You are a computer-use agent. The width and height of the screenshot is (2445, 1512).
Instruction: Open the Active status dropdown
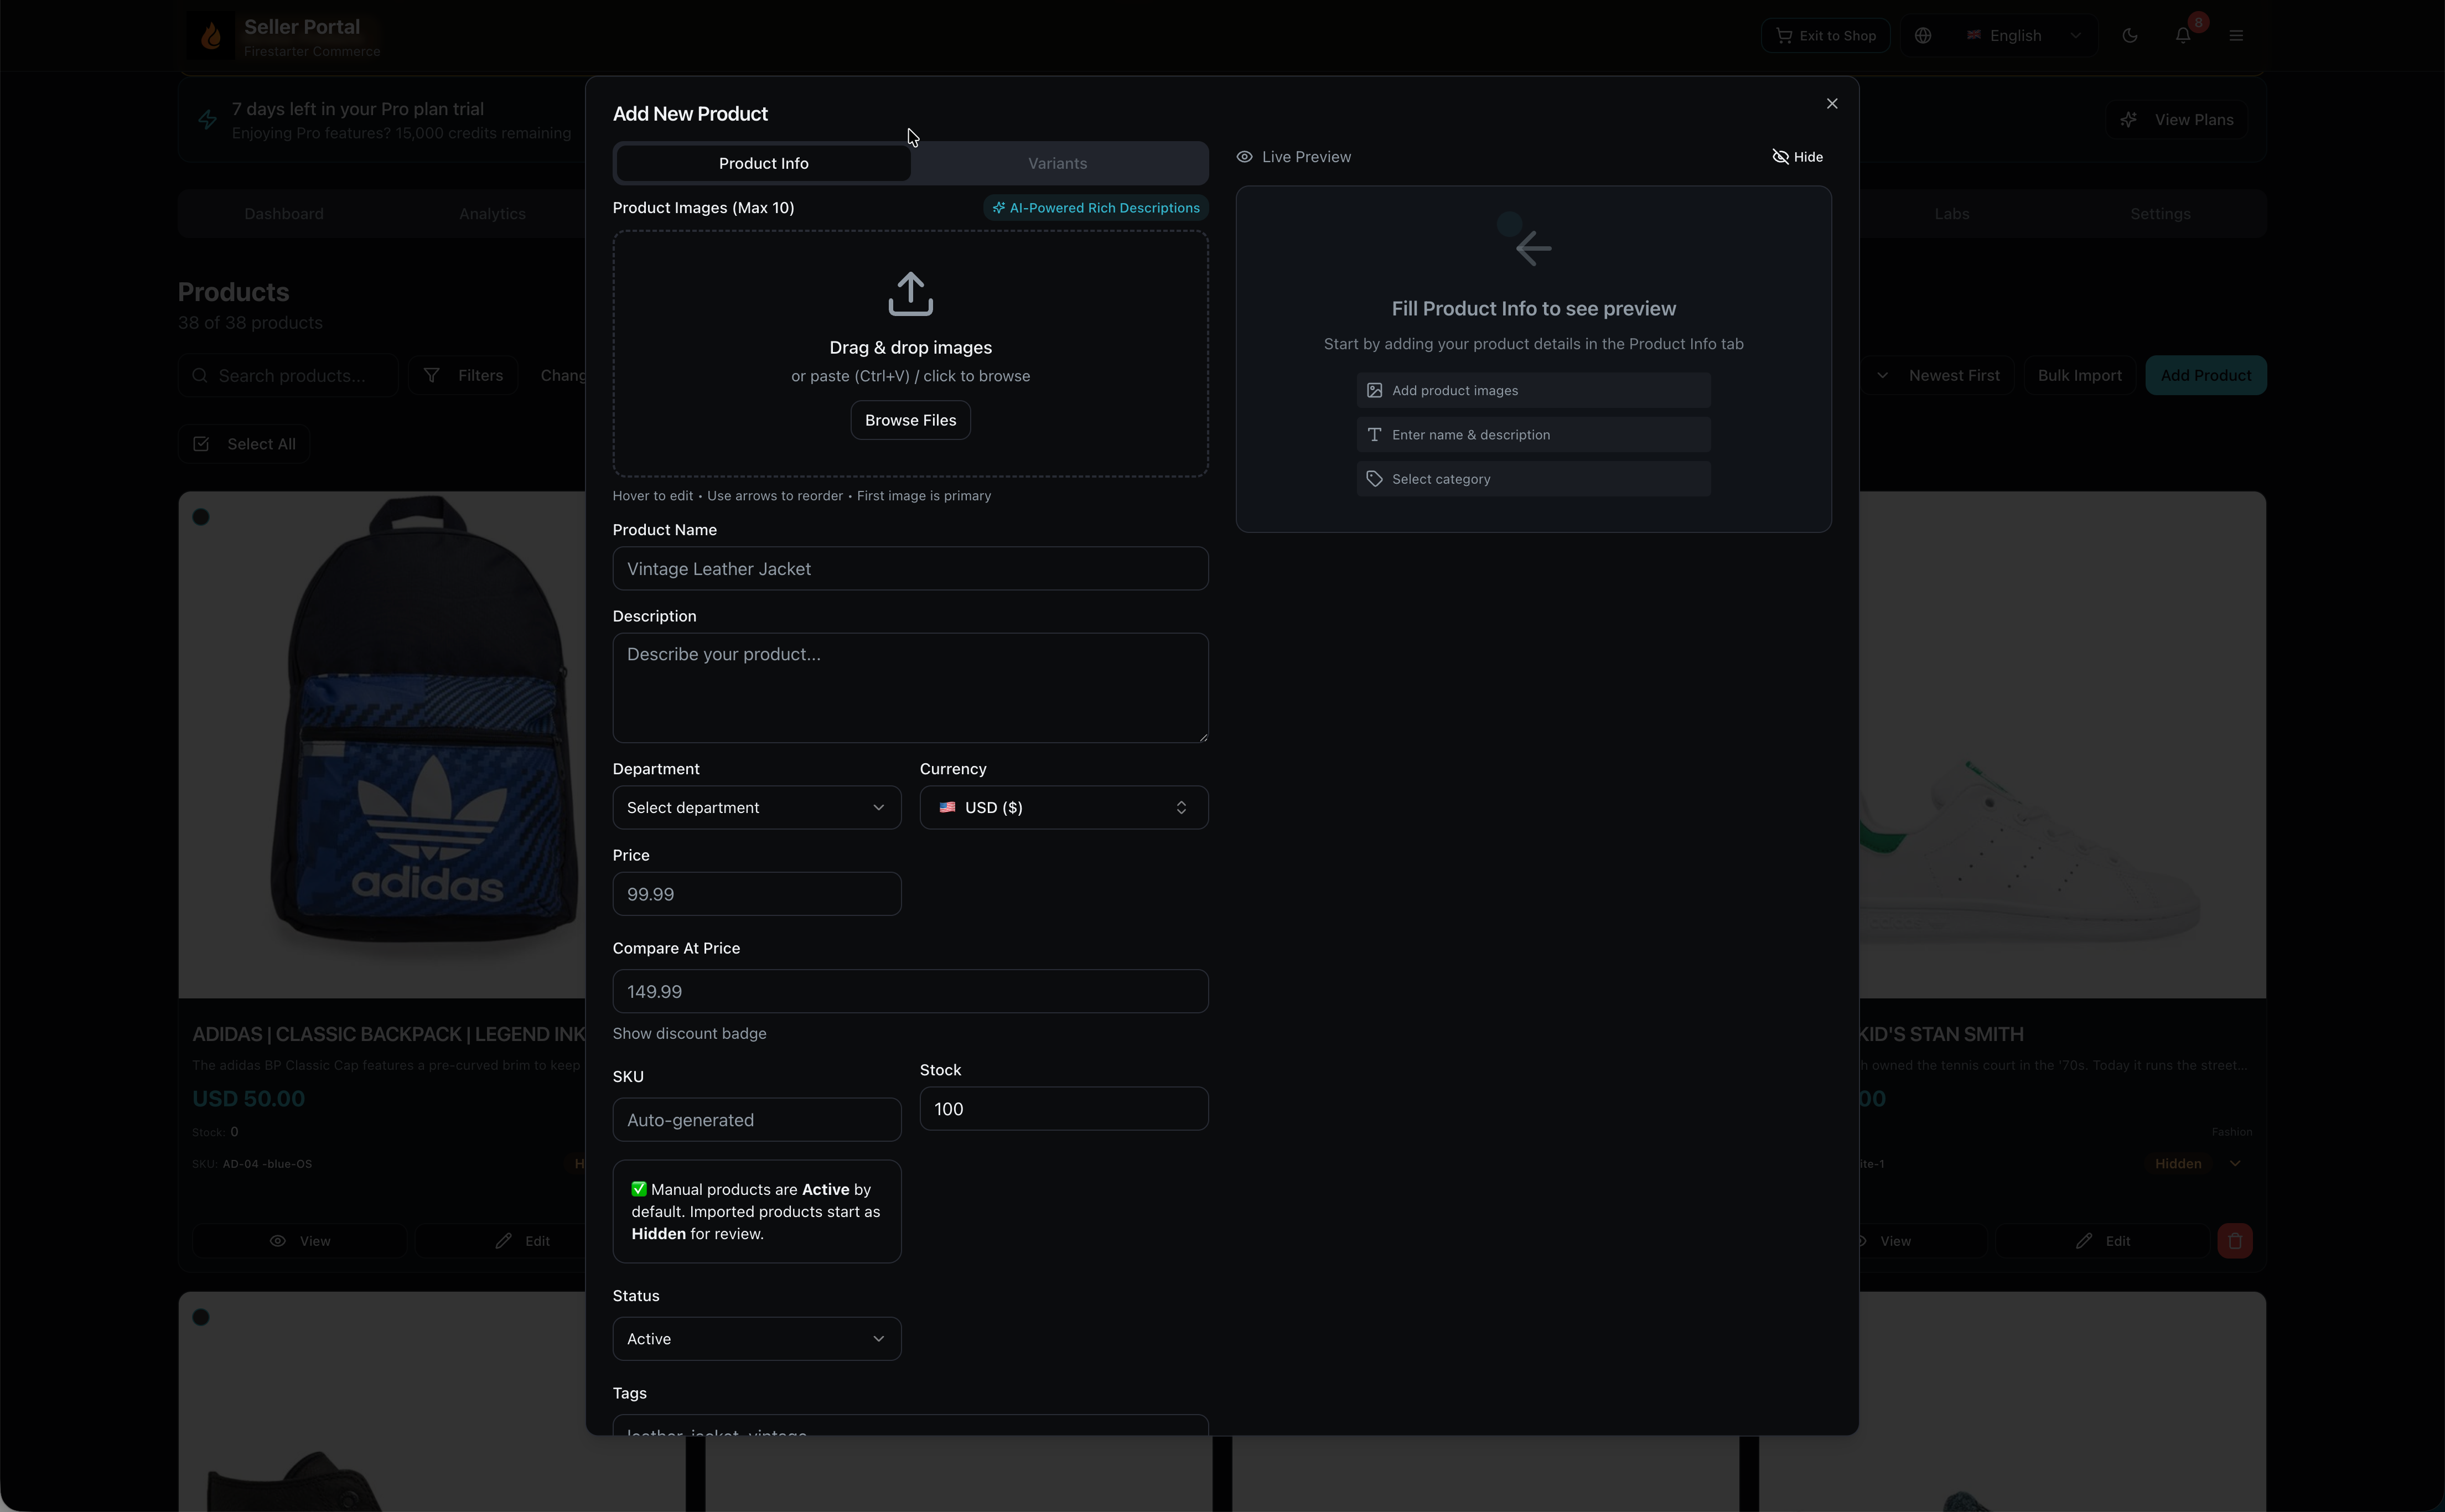click(x=756, y=1339)
